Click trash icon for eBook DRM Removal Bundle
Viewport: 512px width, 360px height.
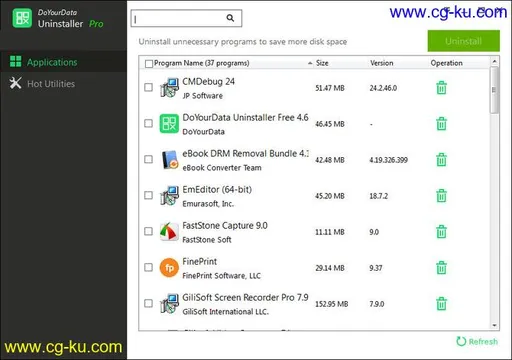pyautogui.click(x=441, y=160)
